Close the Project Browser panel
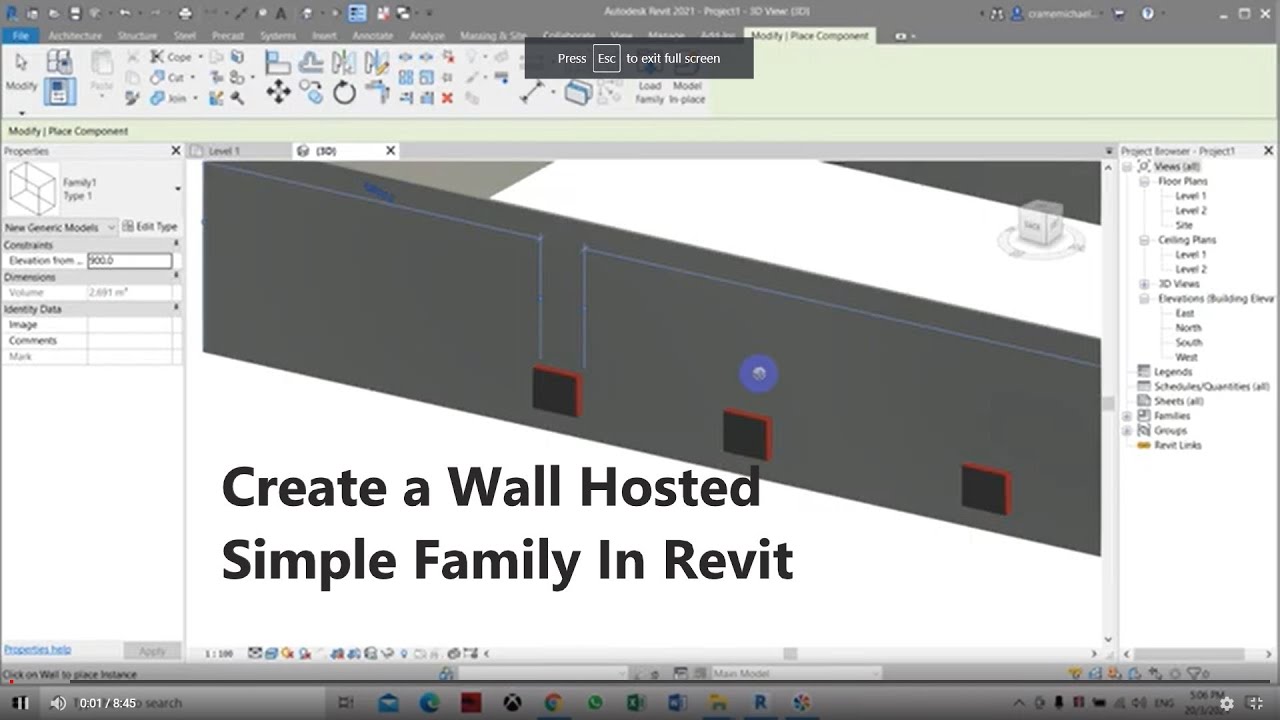The width and height of the screenshot is (1280, 720). pos(1268,151)
